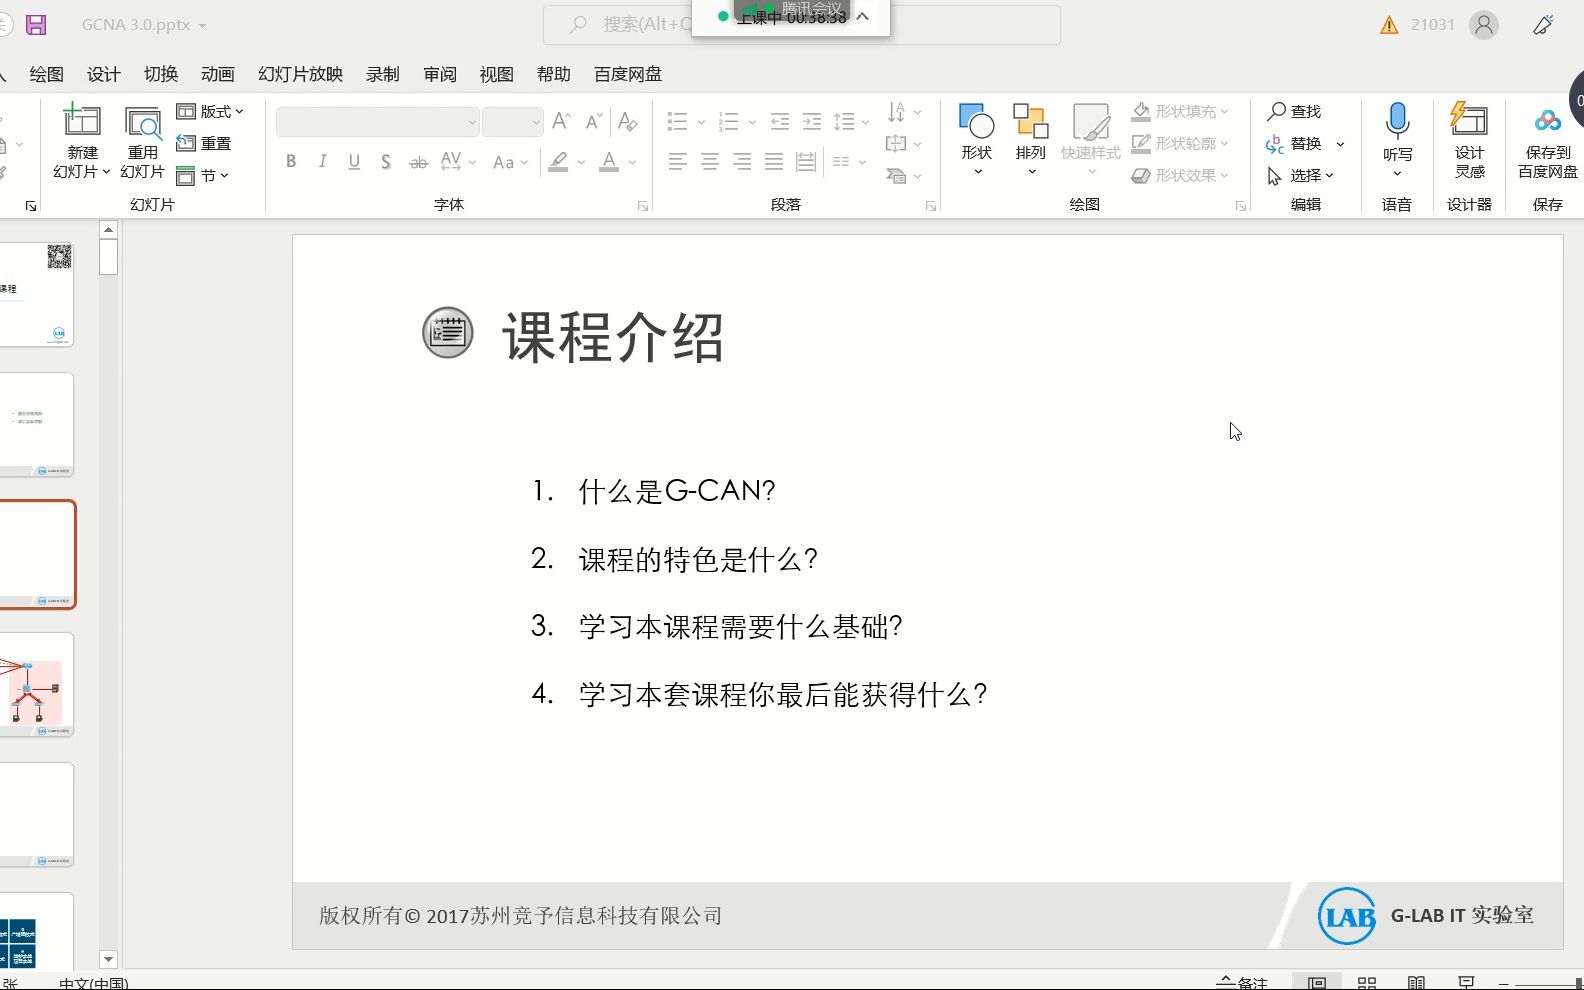Click the 查找 find tool
1584x990 pixels.
pyautogui.click(x=1294, y=111)
